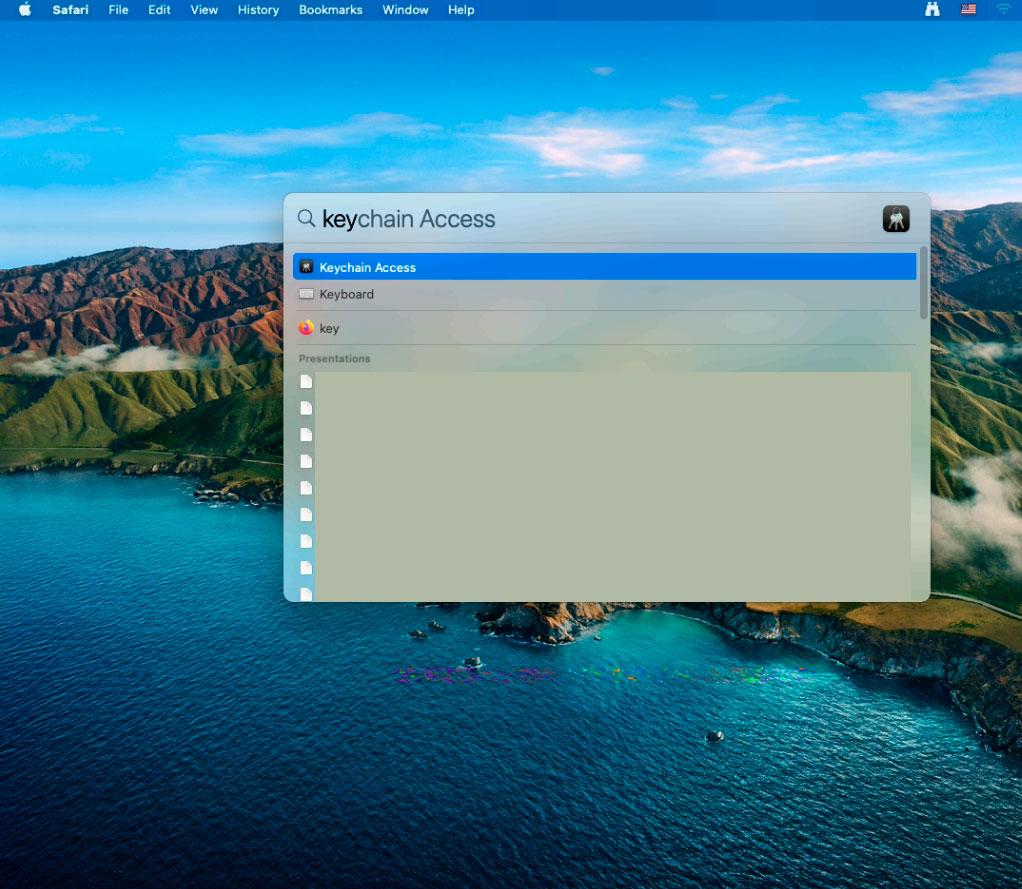Open the Safari application menu
The width and height of the screenshot is (1022, 889).
70,10
